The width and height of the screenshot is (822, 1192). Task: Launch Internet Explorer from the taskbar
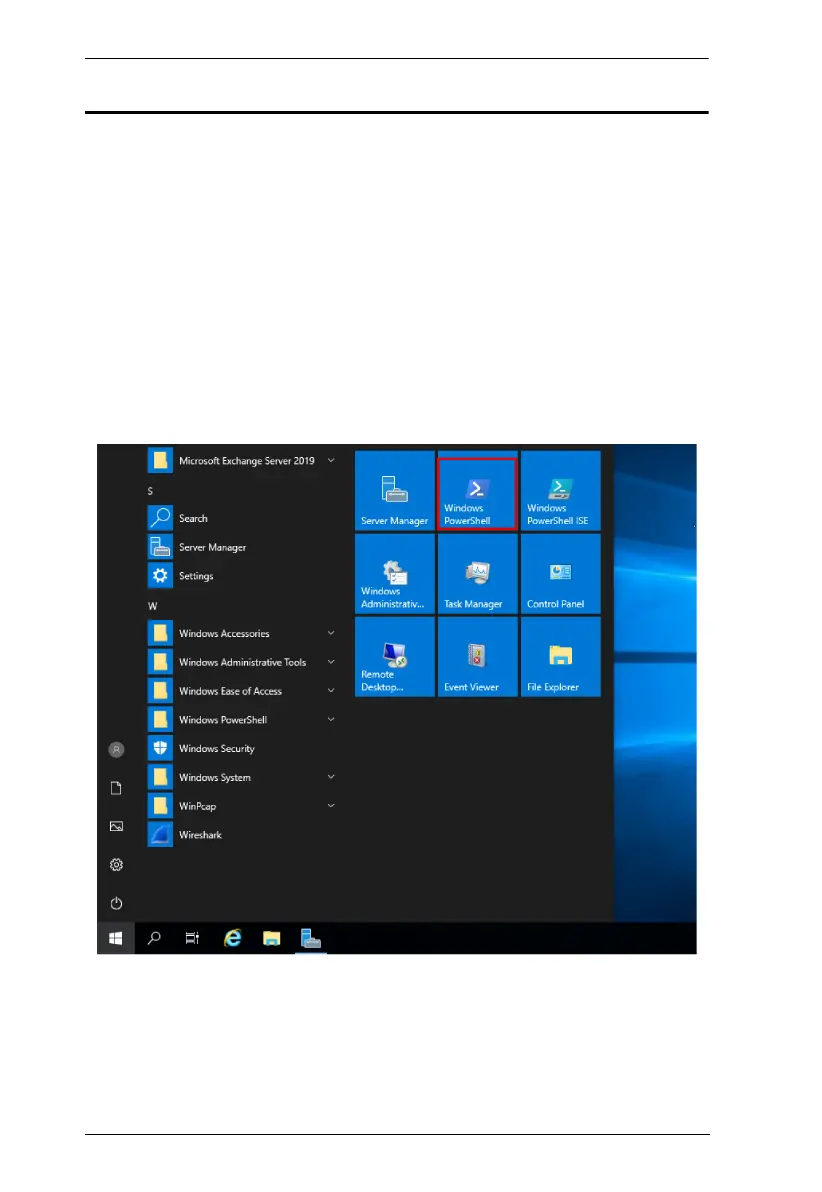233,938
